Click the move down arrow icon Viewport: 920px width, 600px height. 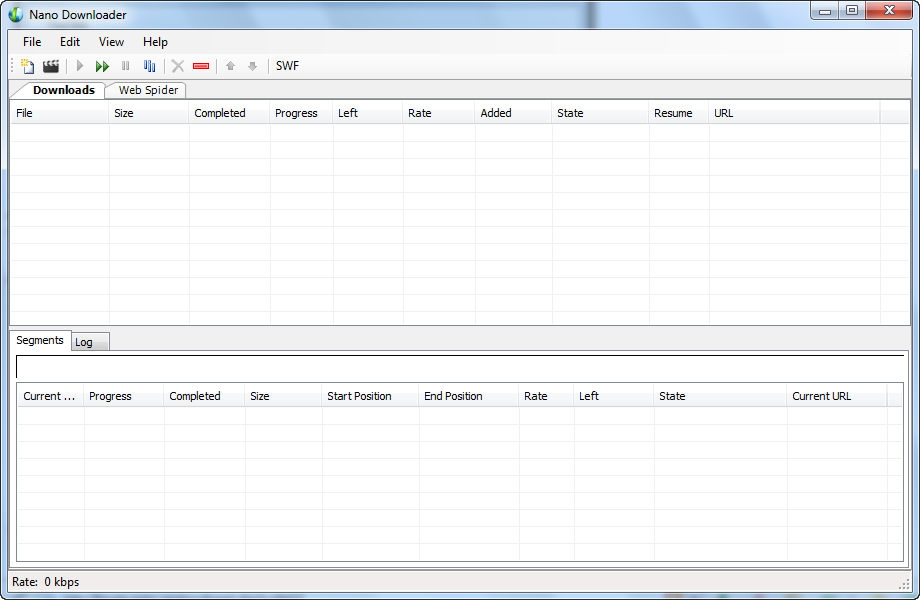point(253,66)
